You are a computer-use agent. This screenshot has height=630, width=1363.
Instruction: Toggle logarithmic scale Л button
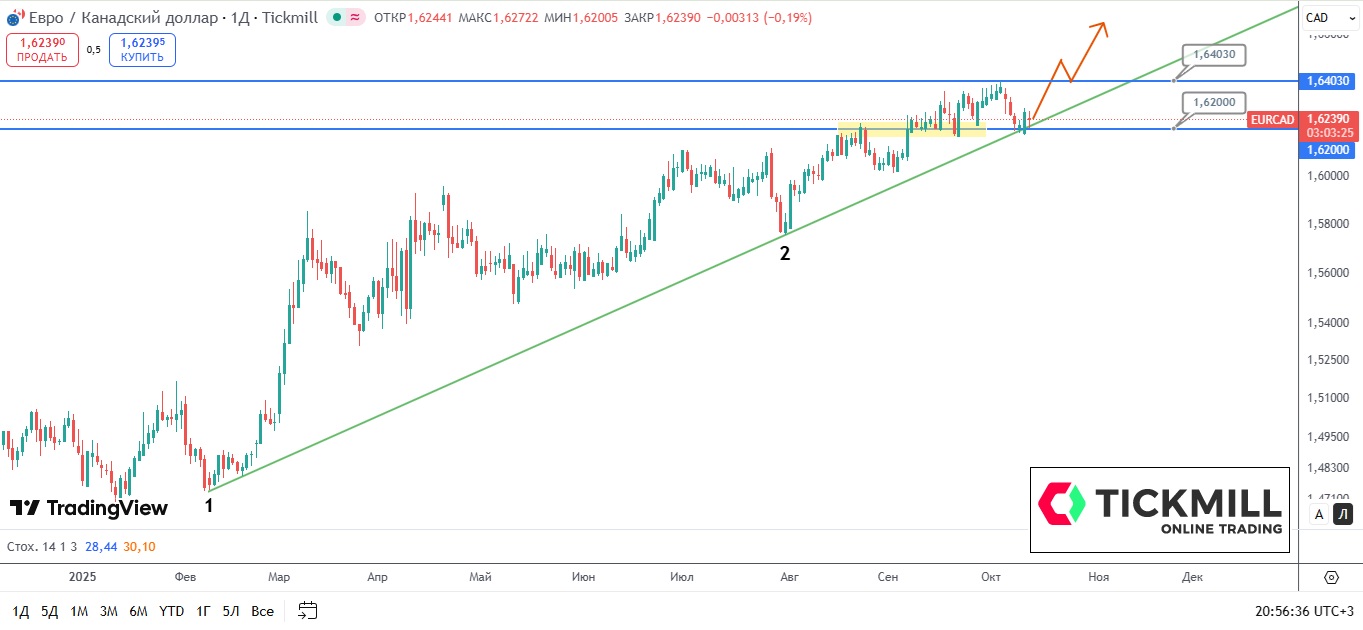[1343, 514]
